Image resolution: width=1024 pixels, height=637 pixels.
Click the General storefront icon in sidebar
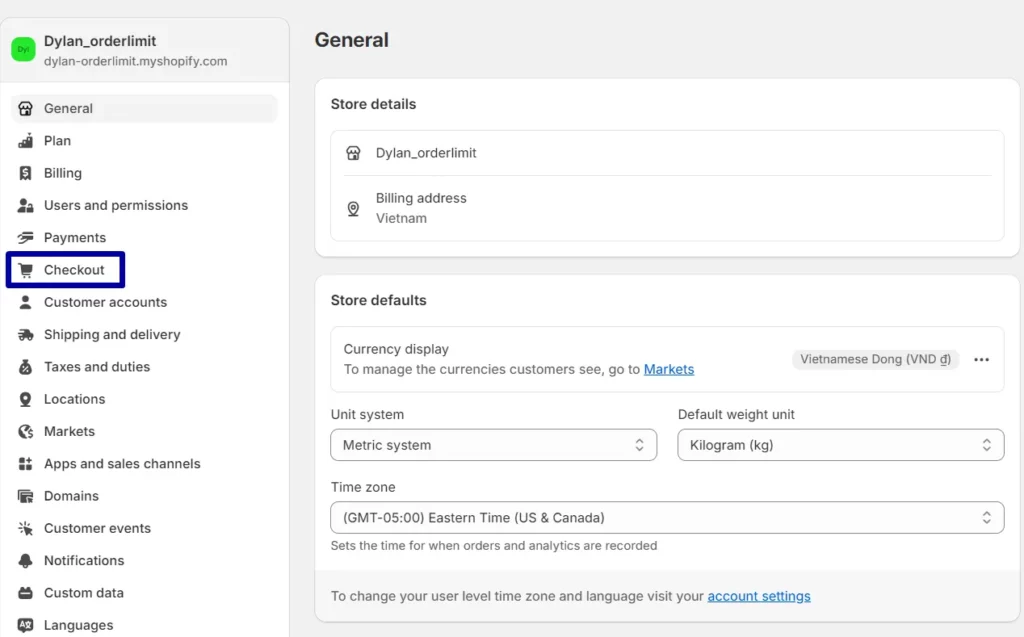[25, 108]
